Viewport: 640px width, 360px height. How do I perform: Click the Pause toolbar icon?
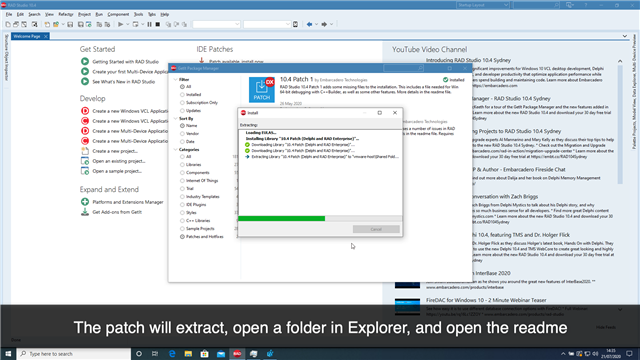(149, 24)
